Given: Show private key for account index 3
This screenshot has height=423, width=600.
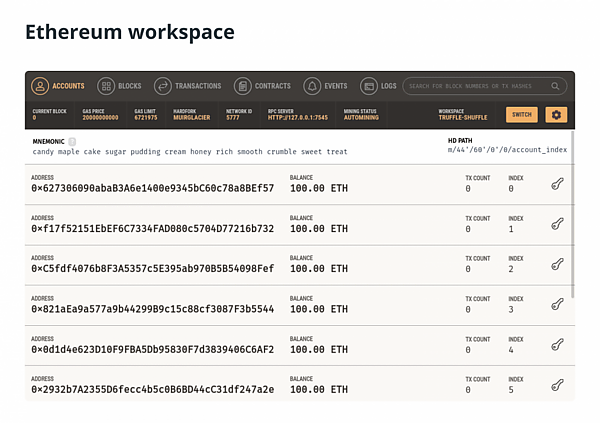Looking at the screenshot, I should 558,304.
